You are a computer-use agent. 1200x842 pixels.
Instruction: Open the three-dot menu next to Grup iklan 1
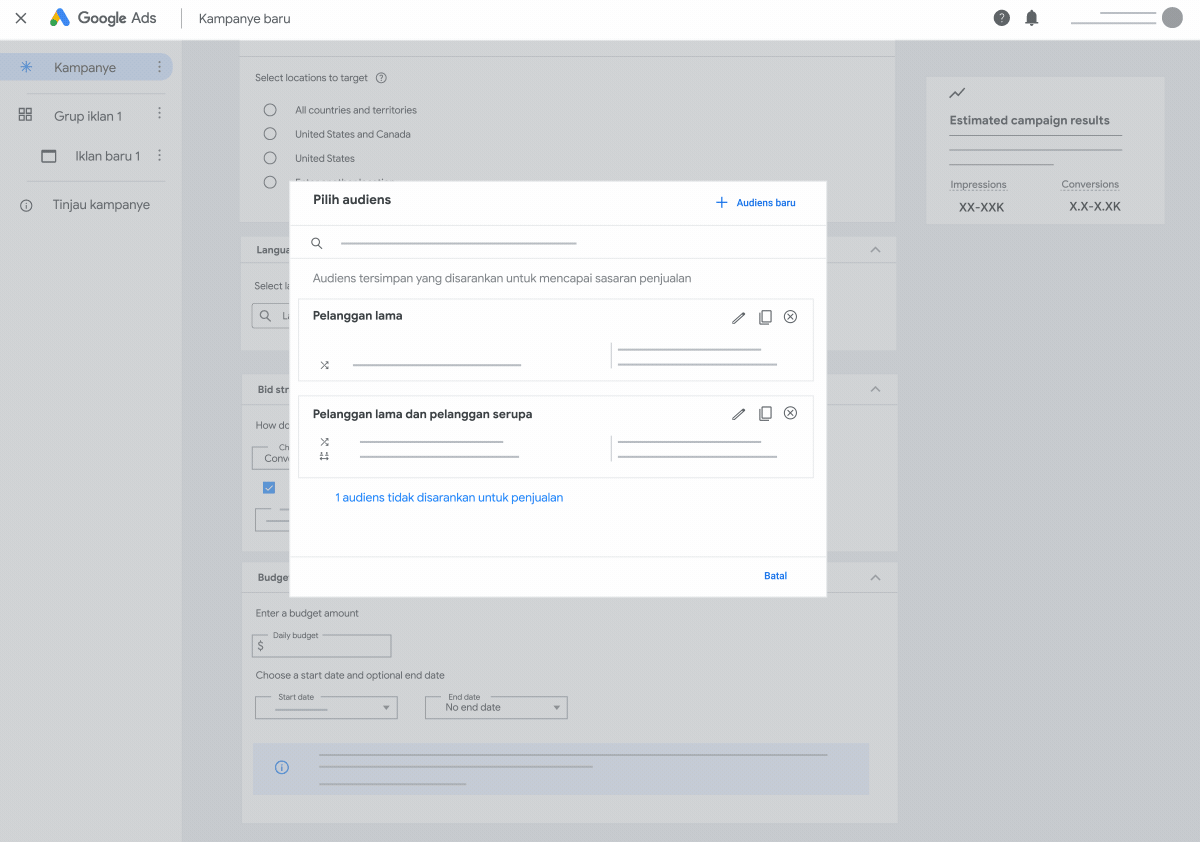pos(159,114)
